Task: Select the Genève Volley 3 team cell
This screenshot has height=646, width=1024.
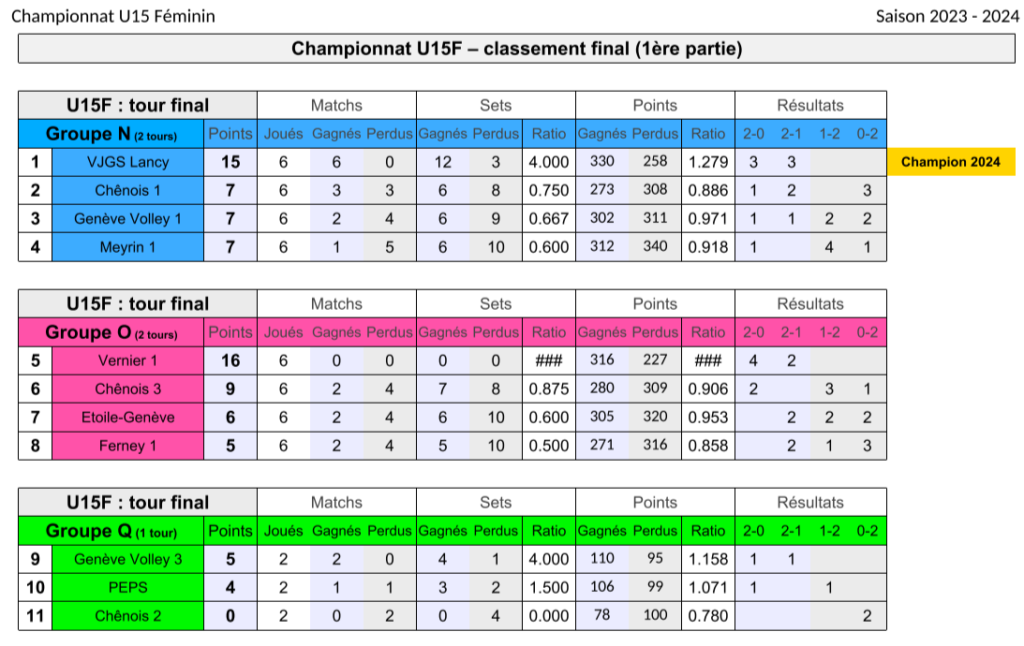Action: (x=128, y=559)
